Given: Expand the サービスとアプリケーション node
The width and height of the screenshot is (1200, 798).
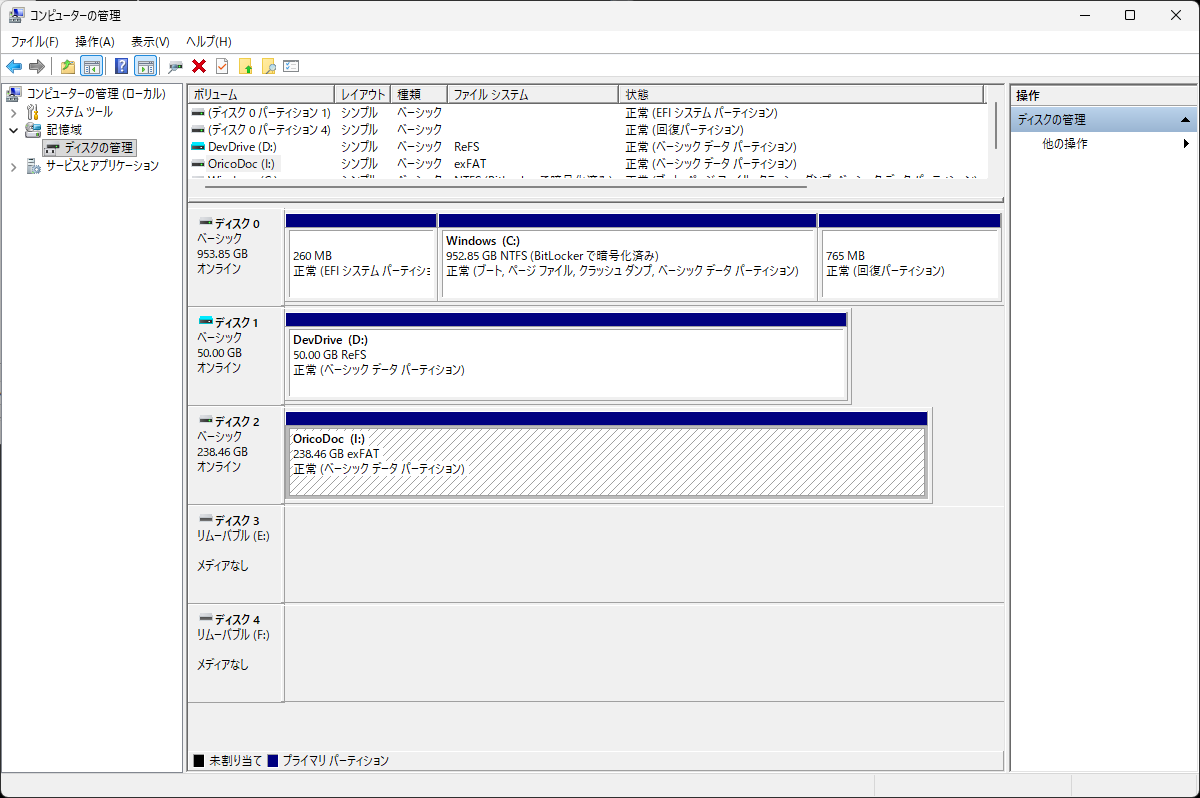Looking at the screenshot, I should click(x=14, y=165).
